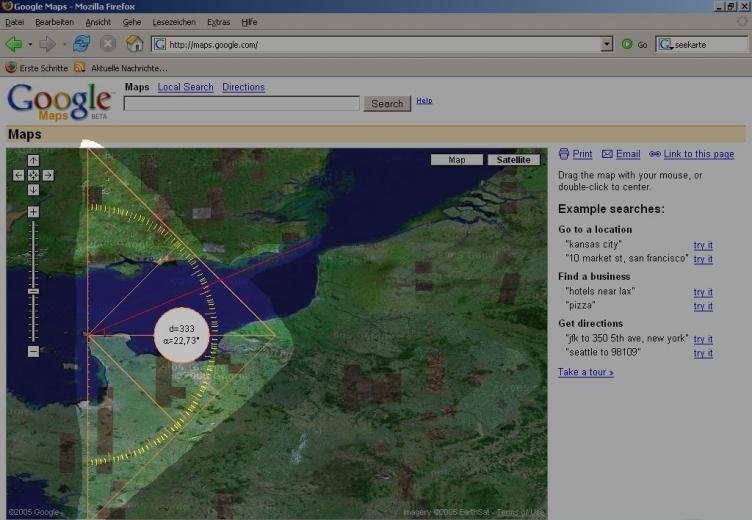
Task: Open the Ansicht menu
Action: click(x=98, y=22)
